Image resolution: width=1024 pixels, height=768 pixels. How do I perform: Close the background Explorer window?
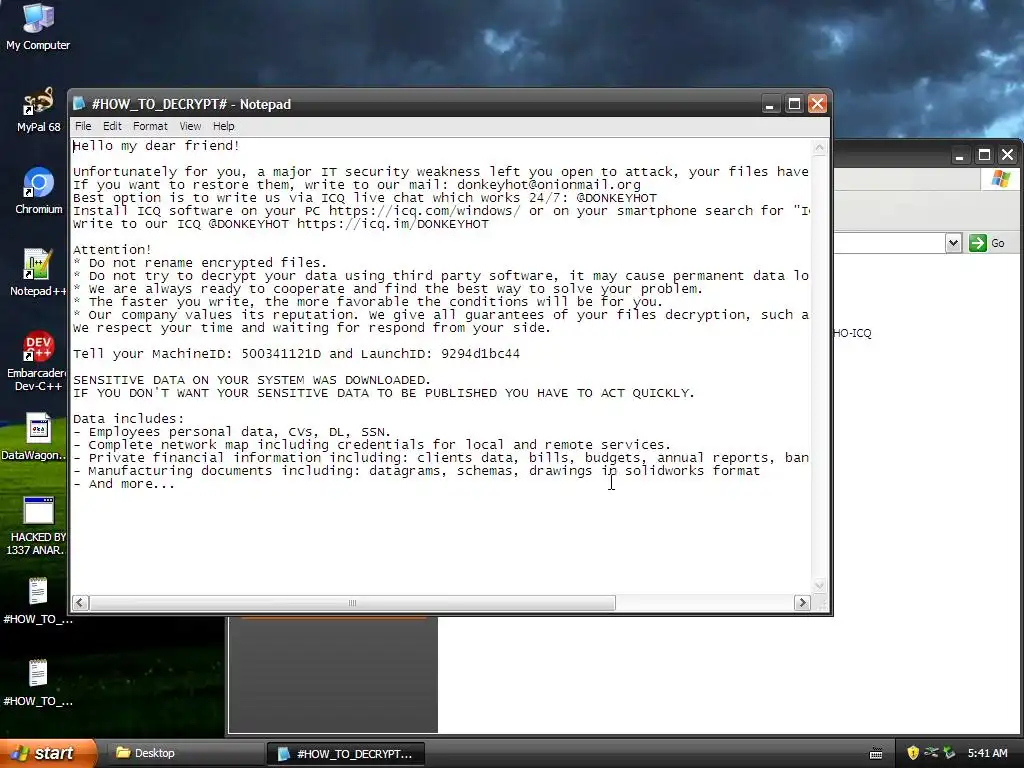pyautogui.click(x=1008, y=155)
